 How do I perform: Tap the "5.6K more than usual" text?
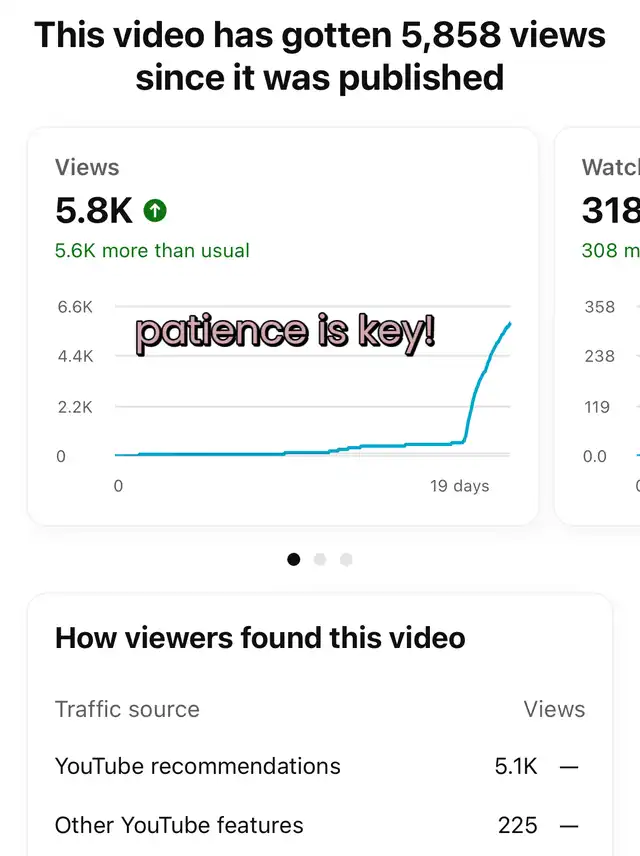tap(152, 250)
